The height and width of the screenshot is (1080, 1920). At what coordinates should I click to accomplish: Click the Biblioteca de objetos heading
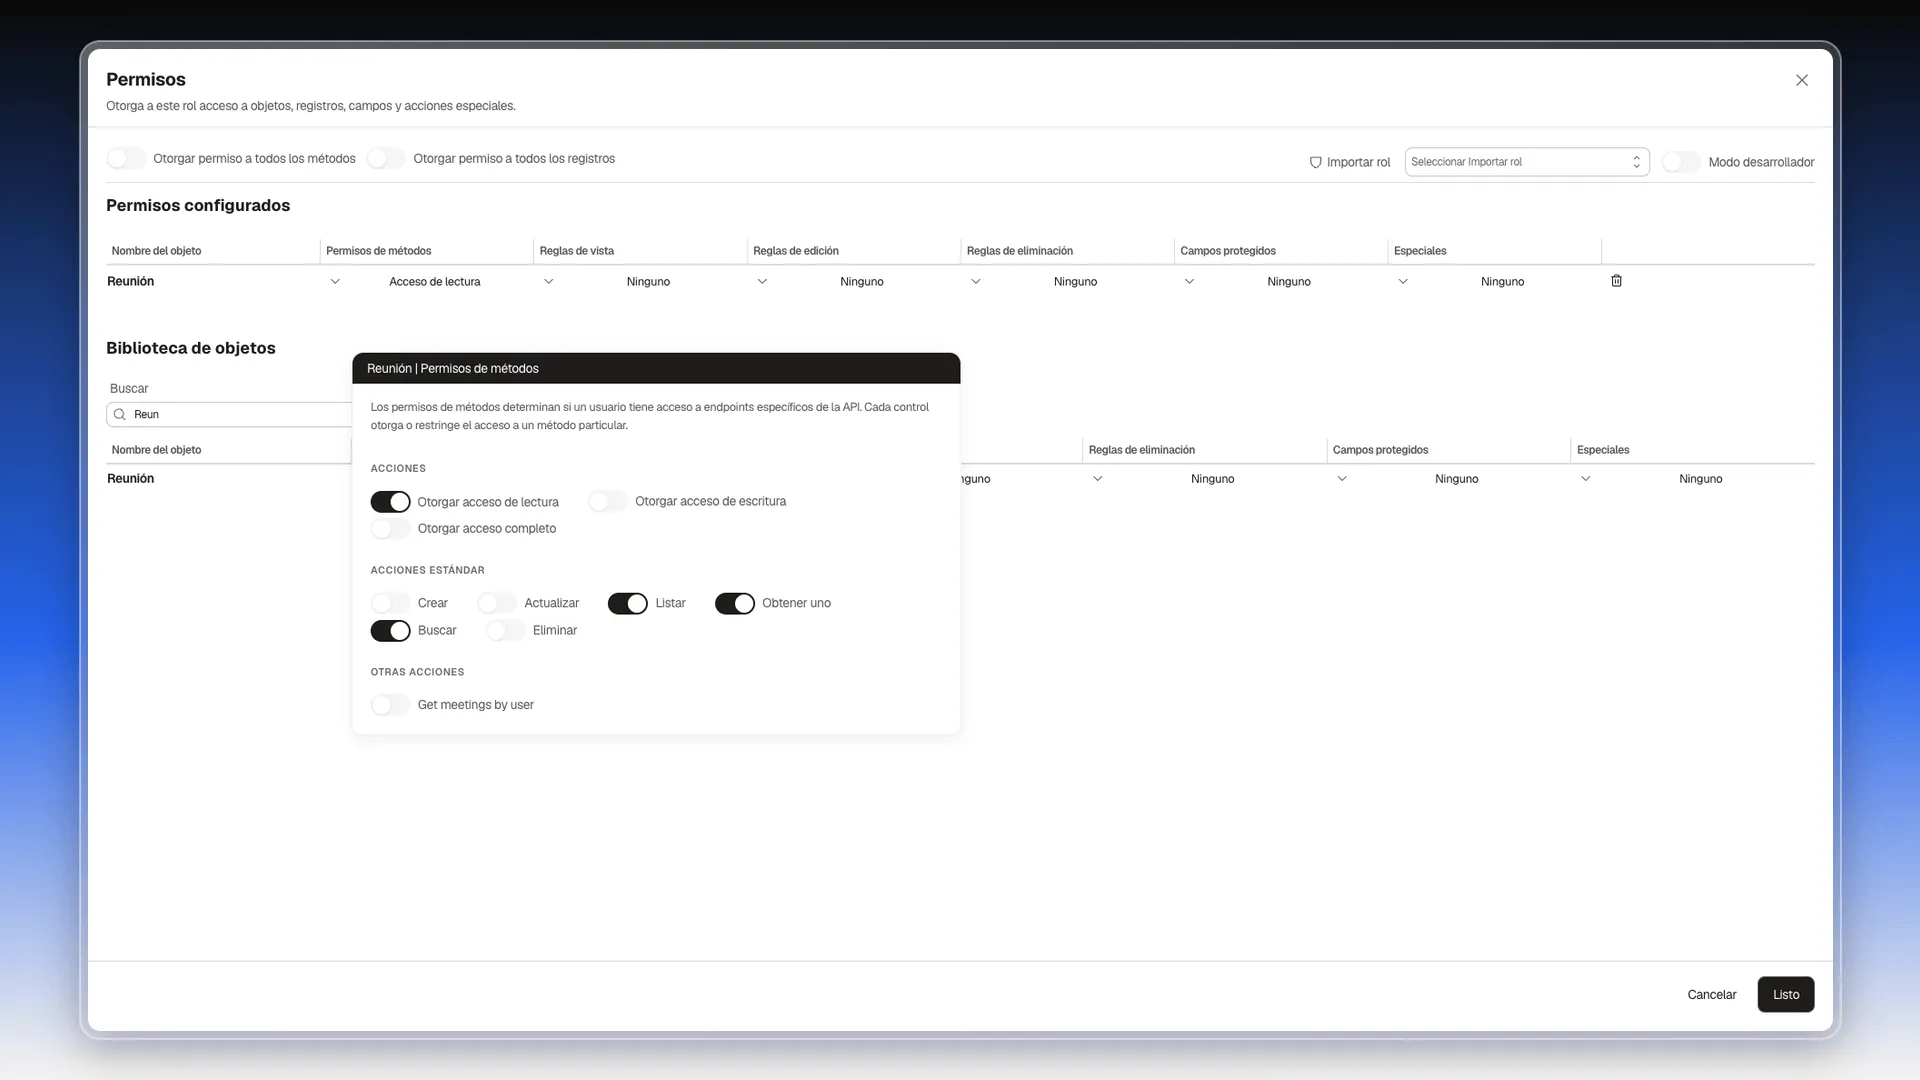tap(190, 348)
